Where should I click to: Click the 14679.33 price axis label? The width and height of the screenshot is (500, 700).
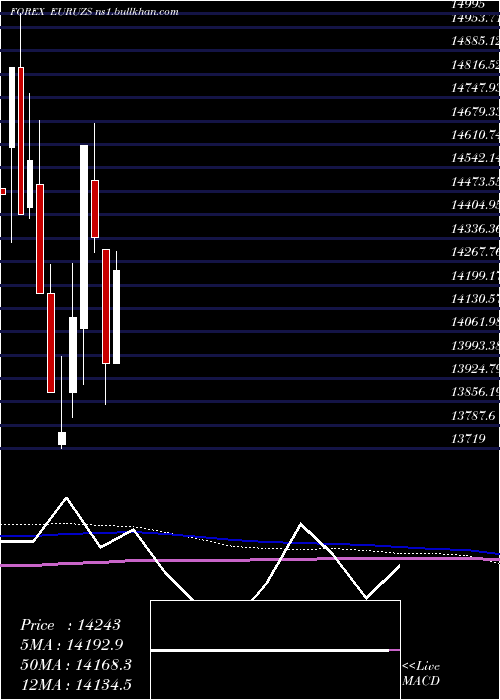point(475,112)
